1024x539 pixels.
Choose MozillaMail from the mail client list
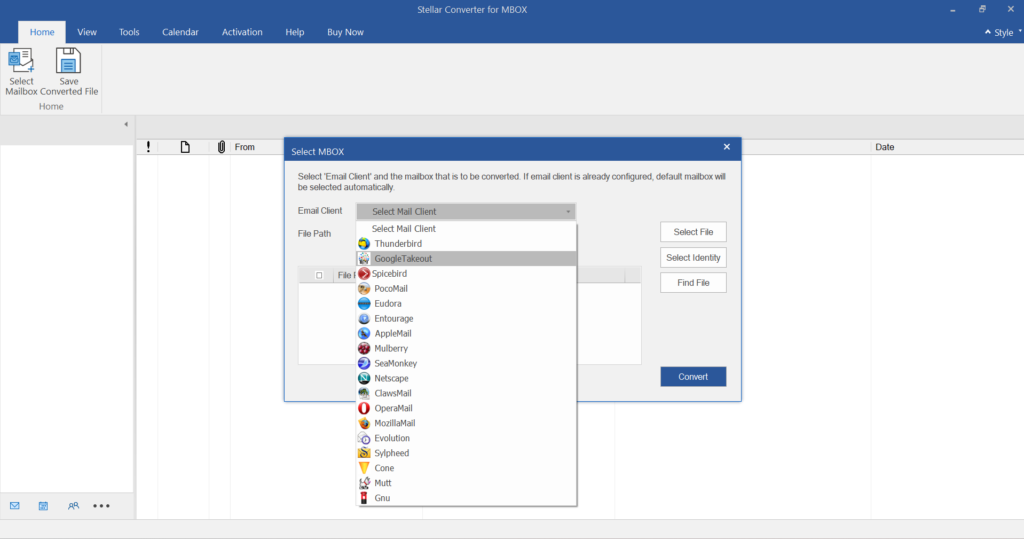click(466, 423)
